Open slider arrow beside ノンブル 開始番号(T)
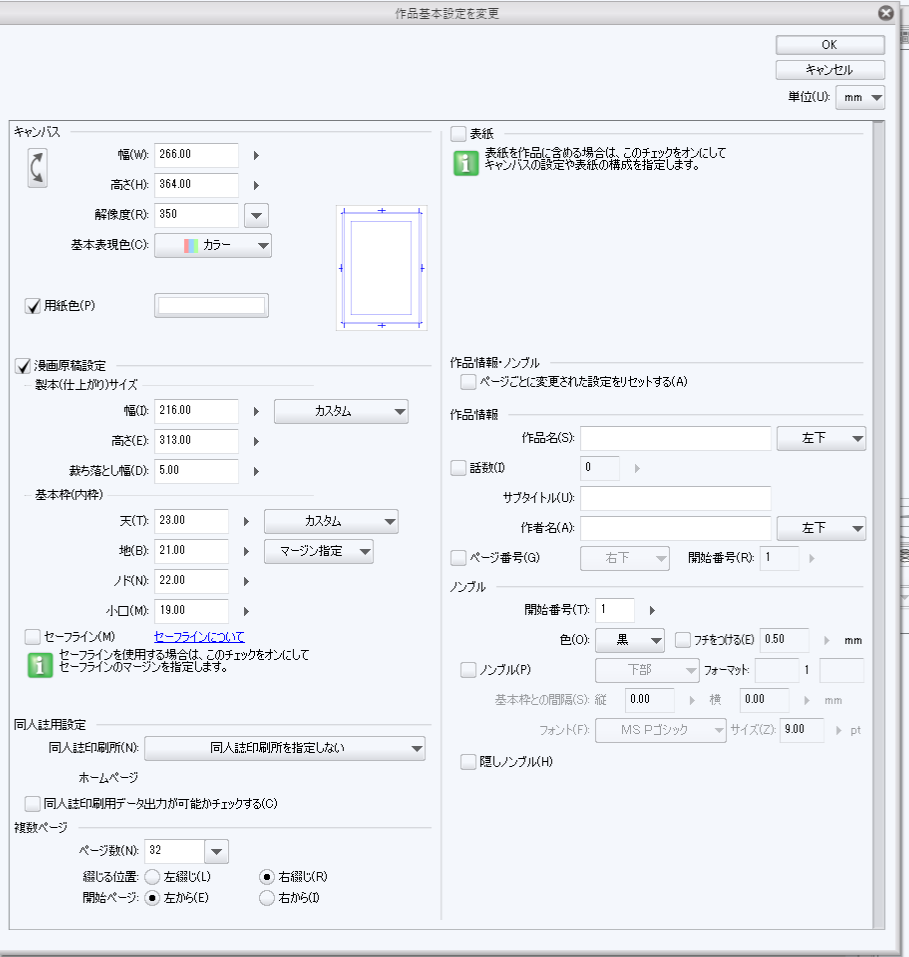The image size is (909, 957). click(652, 610)
